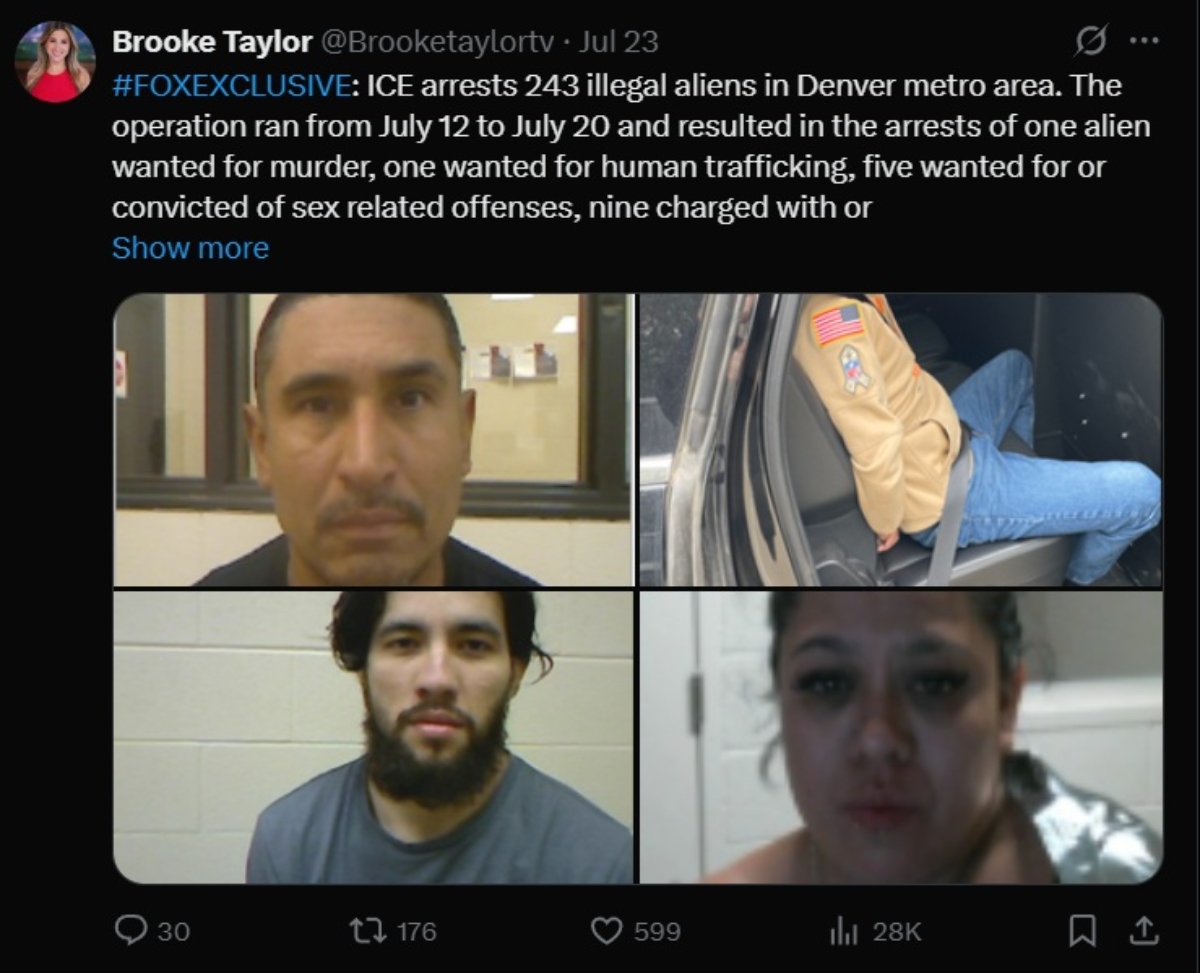
Task: Bookmark this tweet
Action: 1081,931
